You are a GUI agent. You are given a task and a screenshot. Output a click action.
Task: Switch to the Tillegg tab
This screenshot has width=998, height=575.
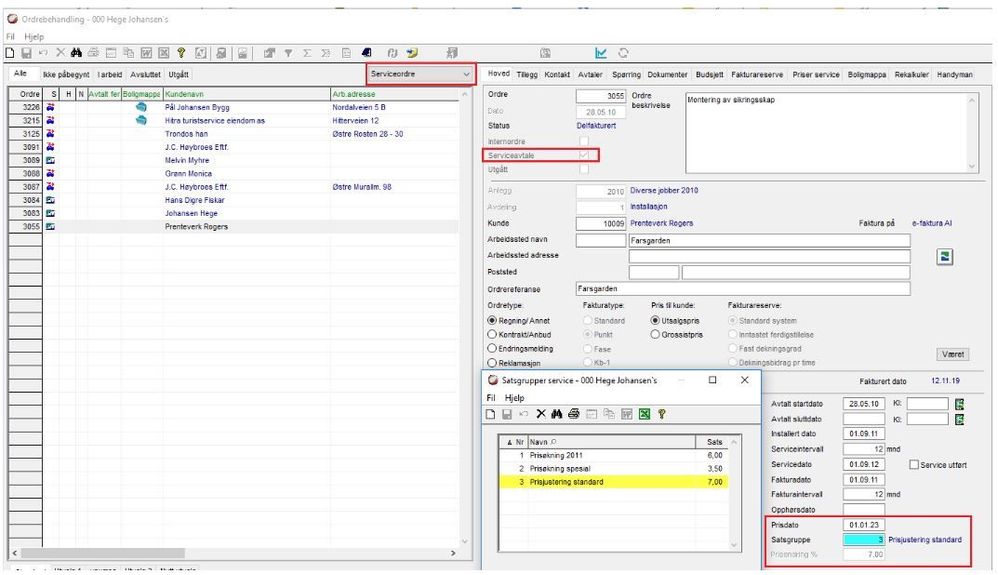tap(527, 75)
